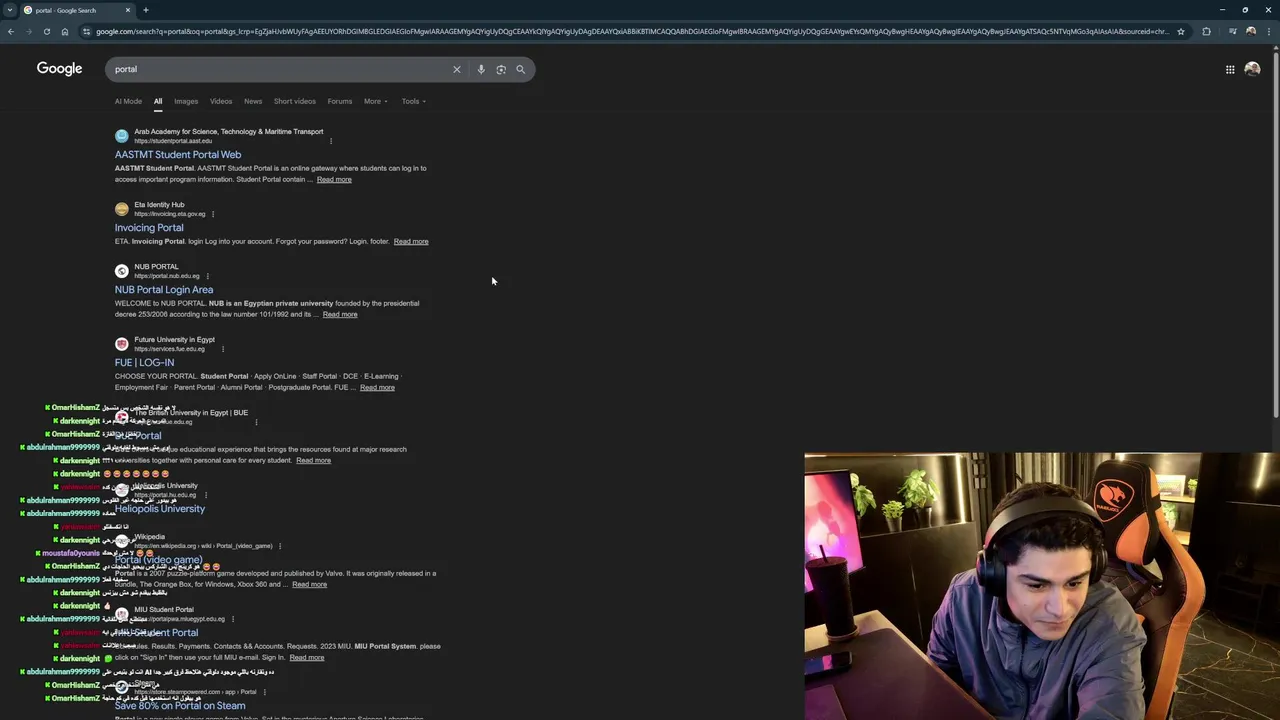Clear the search box with the X icon
The image size is (1280, 720).
[x=457, y=69]
